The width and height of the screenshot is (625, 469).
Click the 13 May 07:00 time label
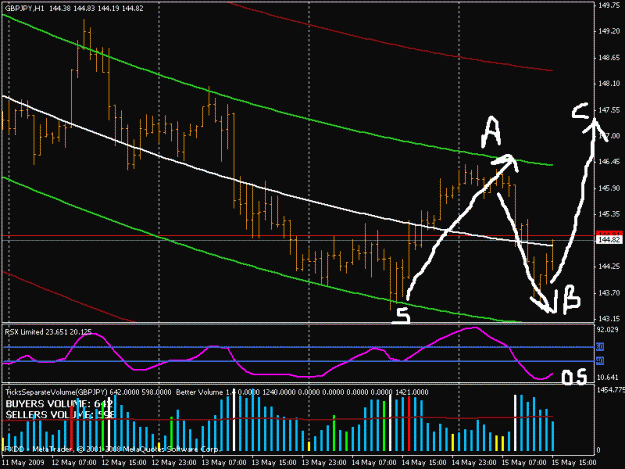[x=224, y=463]
